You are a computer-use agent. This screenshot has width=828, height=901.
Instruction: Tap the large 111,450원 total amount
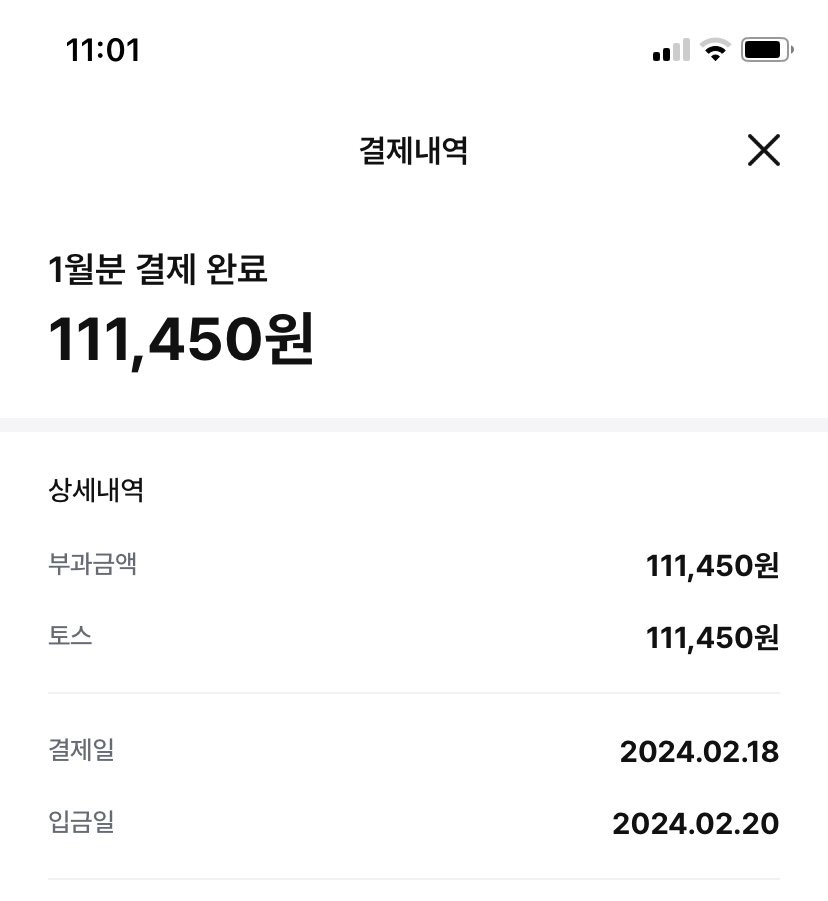click(181, 338)
